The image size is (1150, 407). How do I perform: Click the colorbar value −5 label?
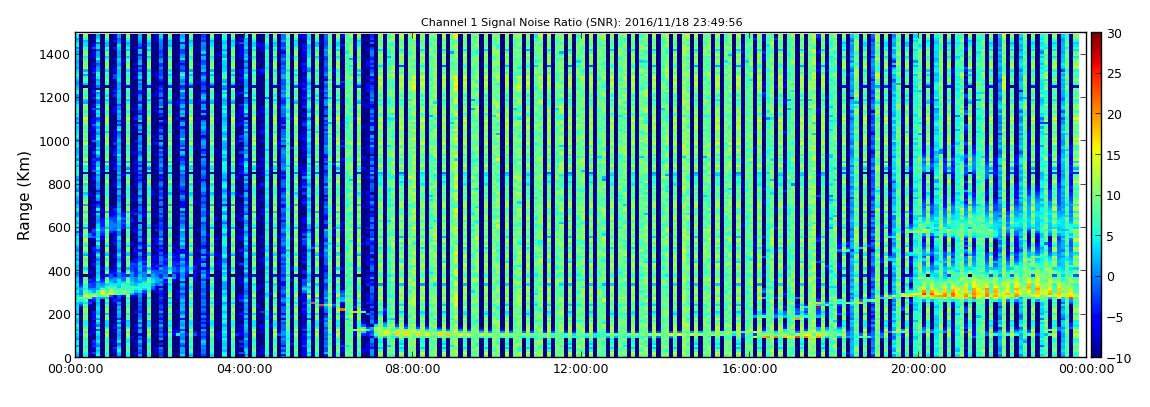(1115, 318)
